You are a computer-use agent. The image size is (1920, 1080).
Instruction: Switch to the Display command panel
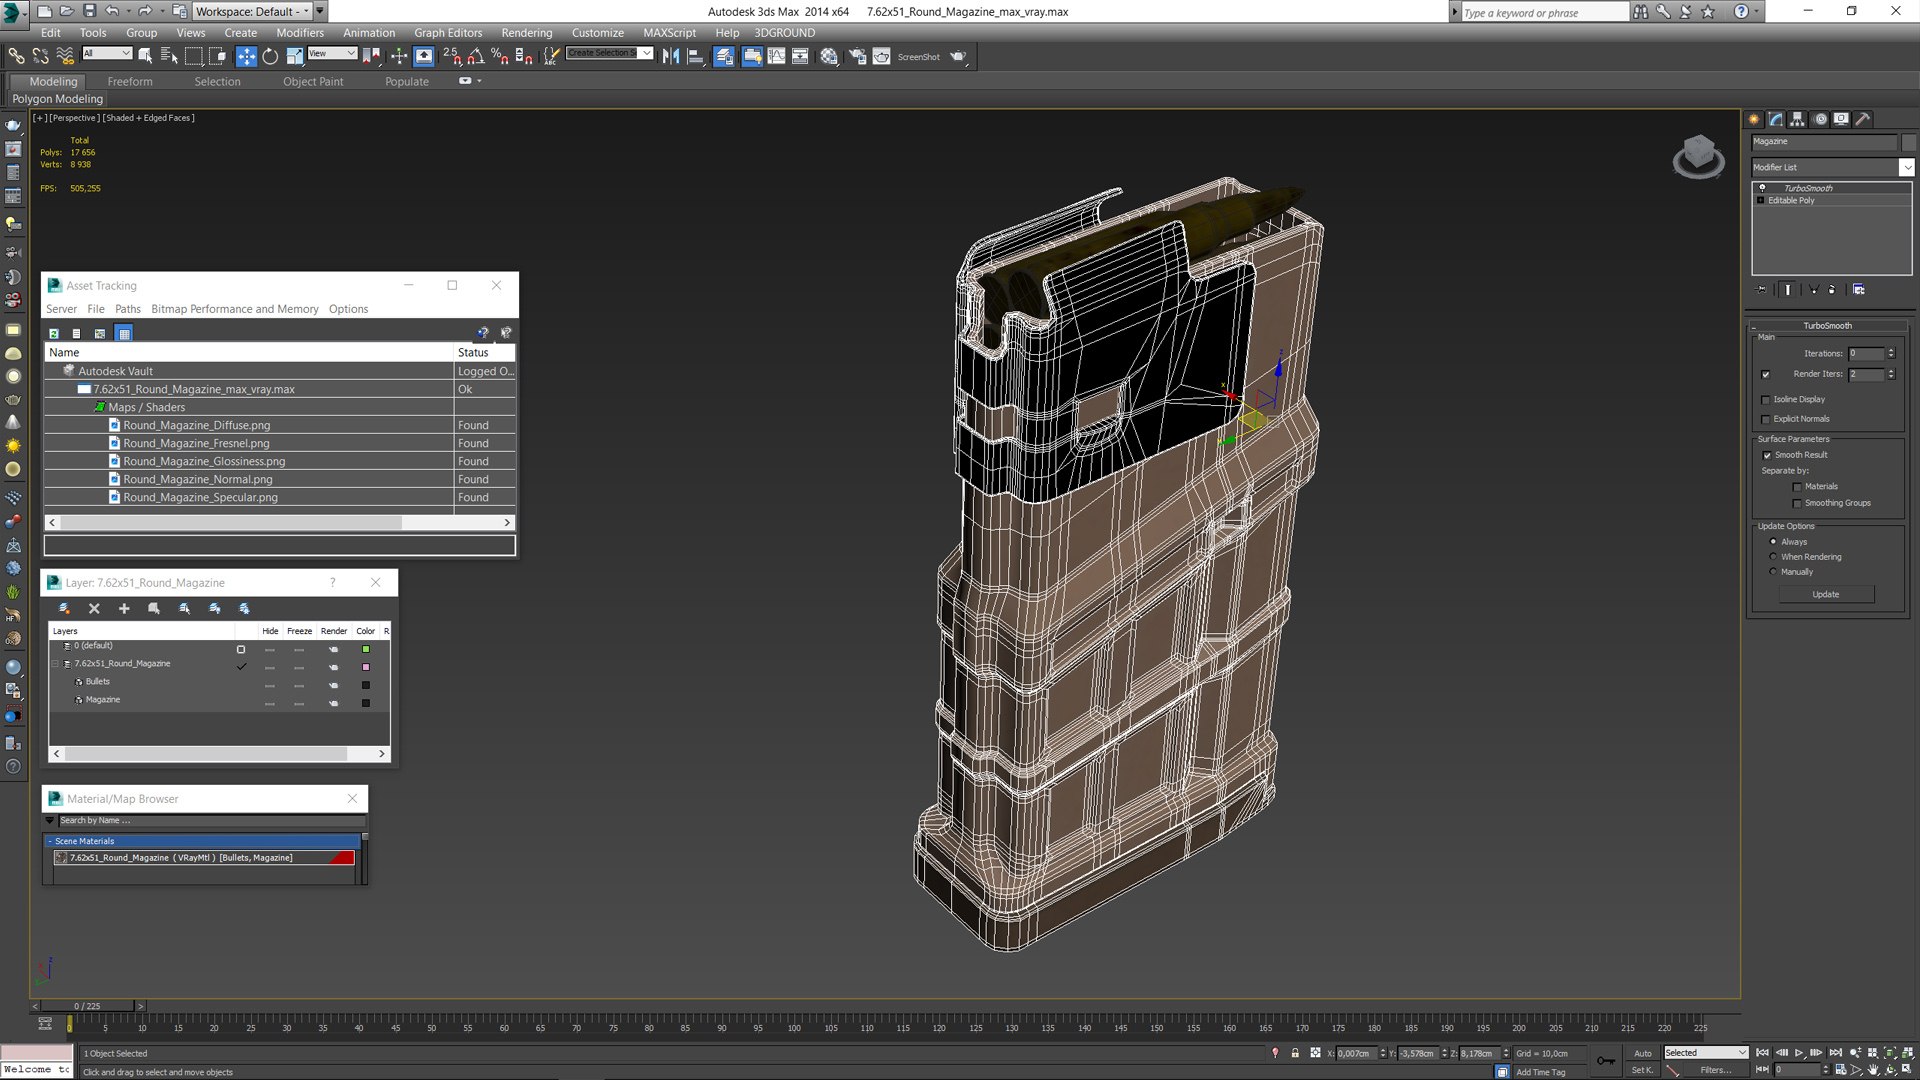click(x=1841, y=119)
